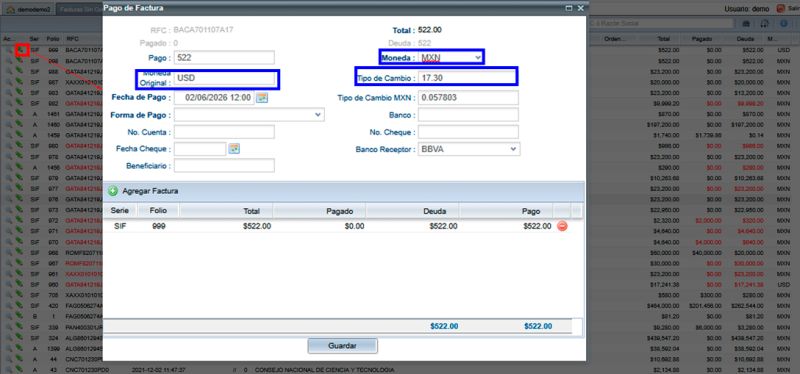Image resolution: width=800 pixels, height=374 pixels.
Task: Open the Banco Receptor dropdown showing BBVA
Action: coord(513,149)
